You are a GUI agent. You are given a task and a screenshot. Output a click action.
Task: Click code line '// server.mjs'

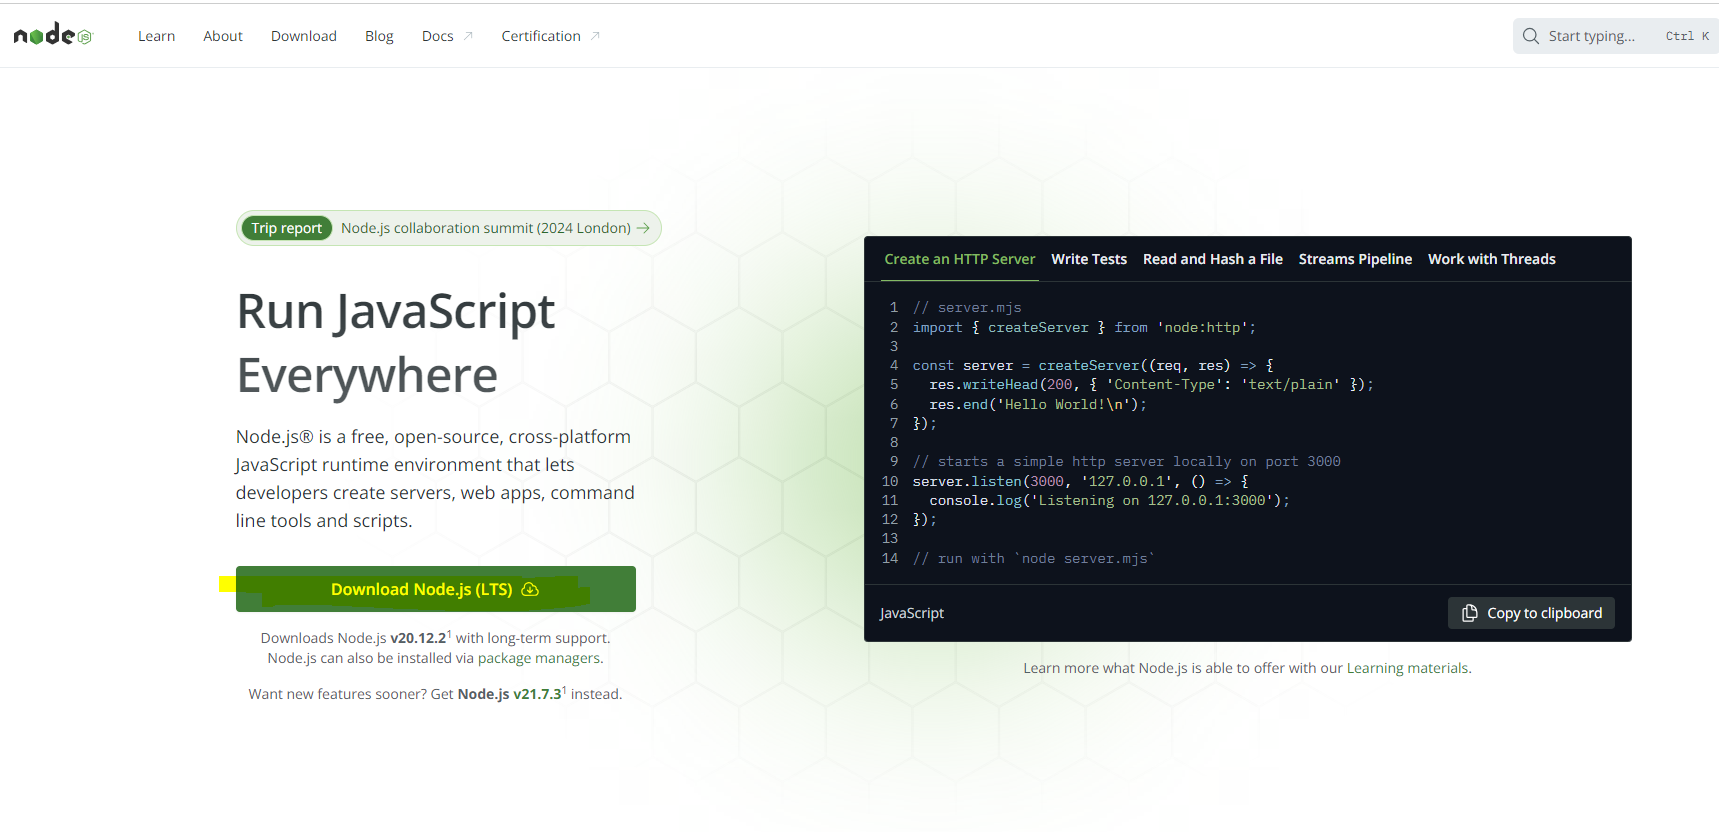tap(967, 308)
